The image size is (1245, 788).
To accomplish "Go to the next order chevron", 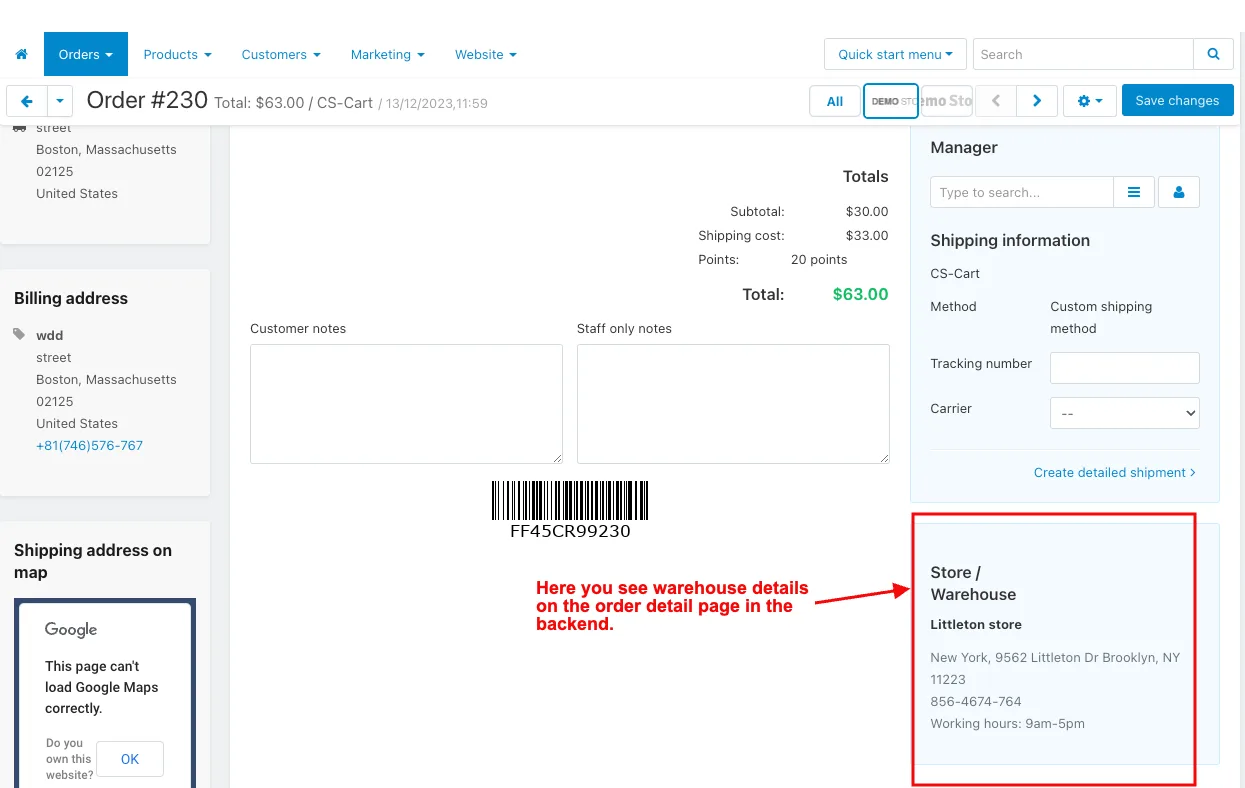I will tap(1037, 101).
